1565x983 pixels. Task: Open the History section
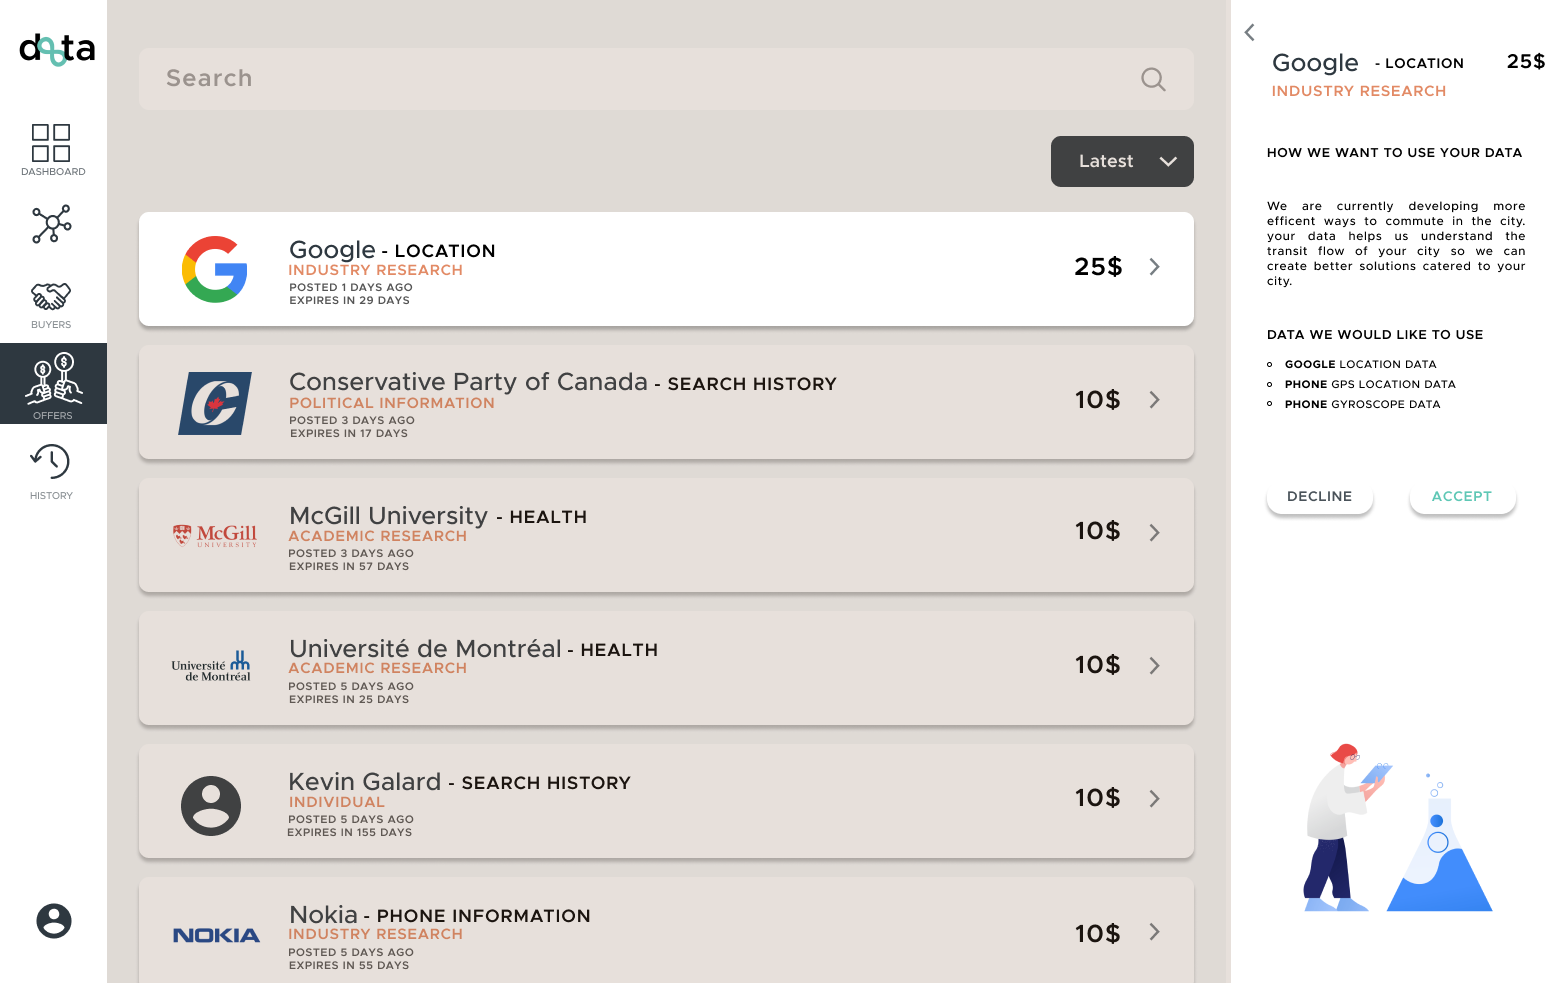tap(51, 472)
